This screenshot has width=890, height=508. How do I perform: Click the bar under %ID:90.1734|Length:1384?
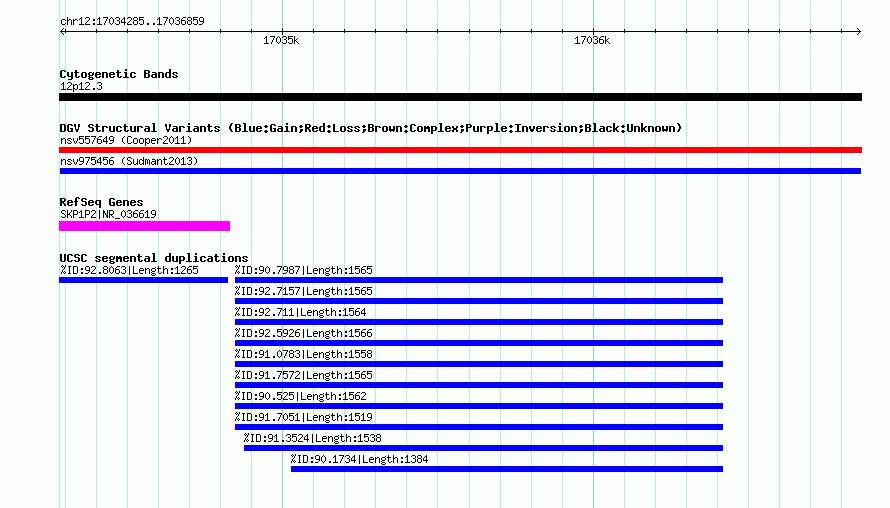coord(507,469)
